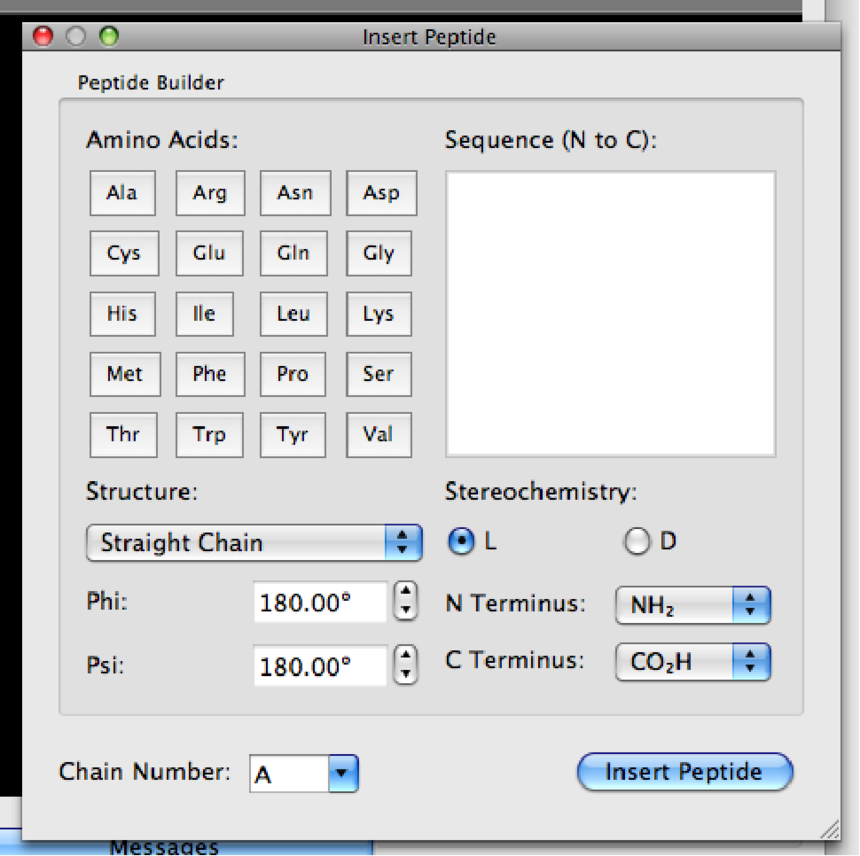Choose the Lys amino acid

pyautogui.click(x=379, y=314)
